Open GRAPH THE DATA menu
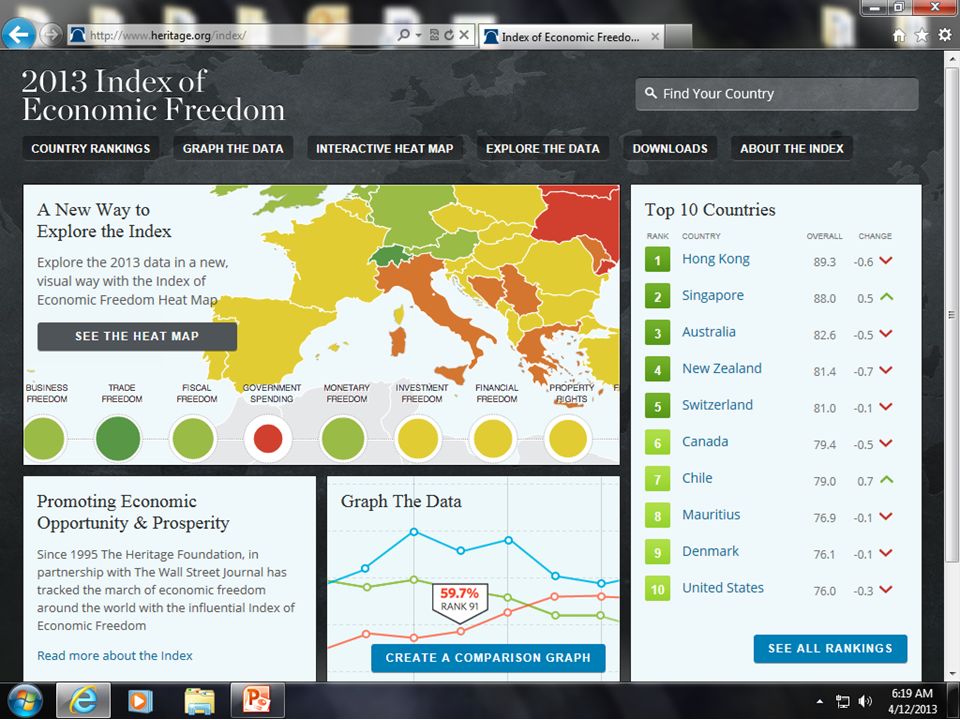Screen dimensions: 960x720 click(233, 148)
